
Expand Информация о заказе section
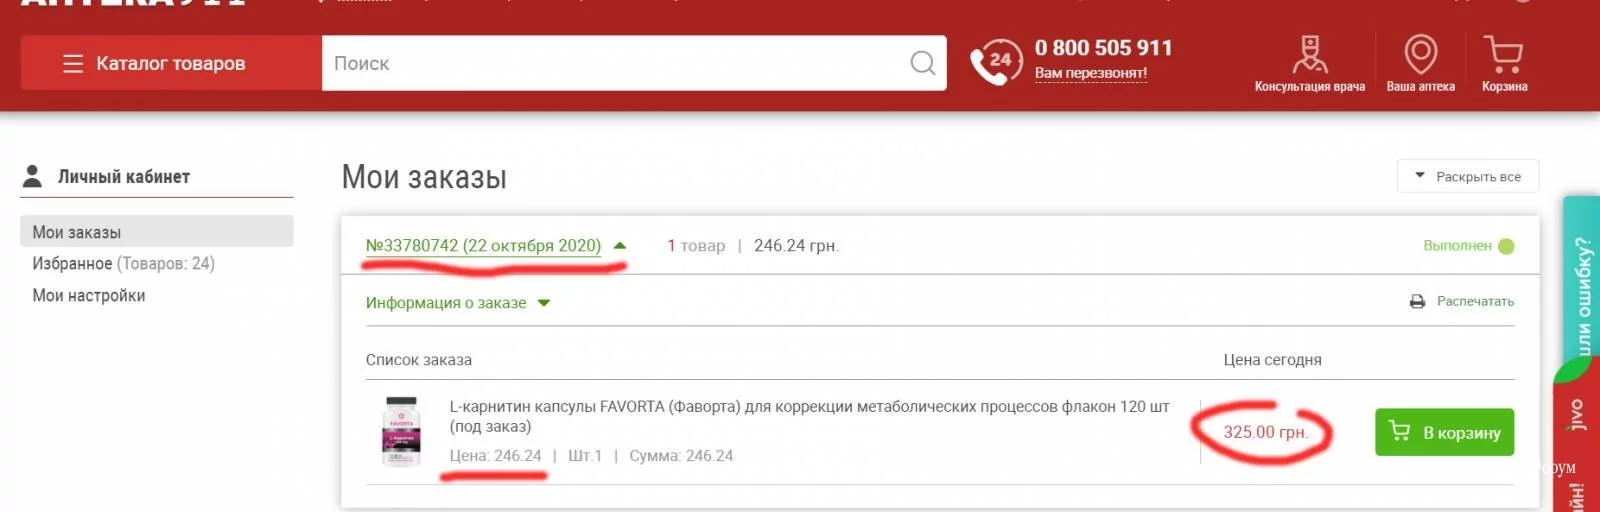[458, 303]
